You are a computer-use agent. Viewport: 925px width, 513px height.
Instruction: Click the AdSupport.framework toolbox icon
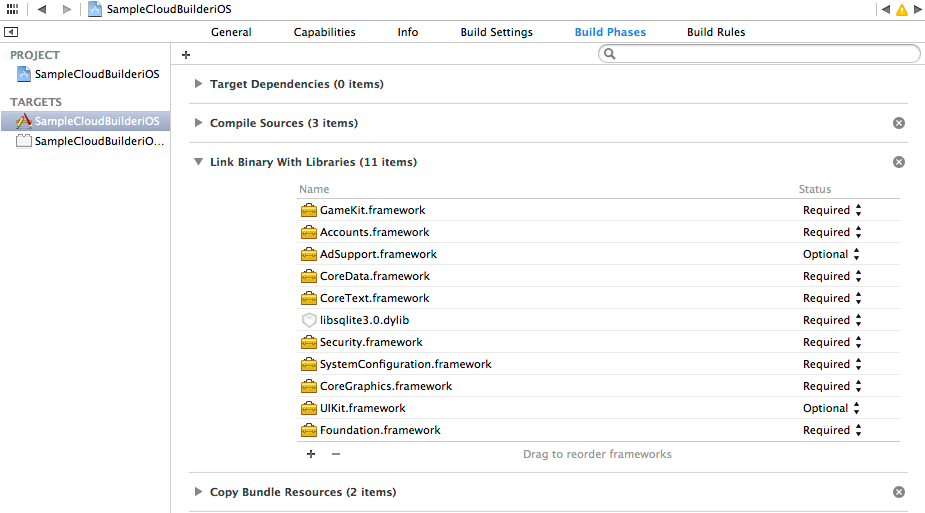click(309, 254)
